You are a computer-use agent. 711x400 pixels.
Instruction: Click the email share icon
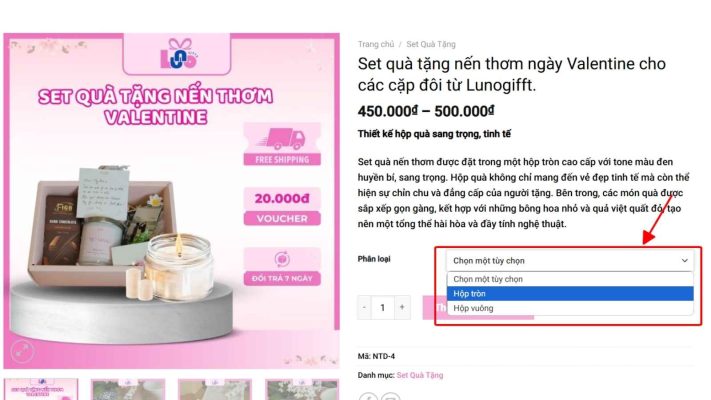[x=390, y=396]
